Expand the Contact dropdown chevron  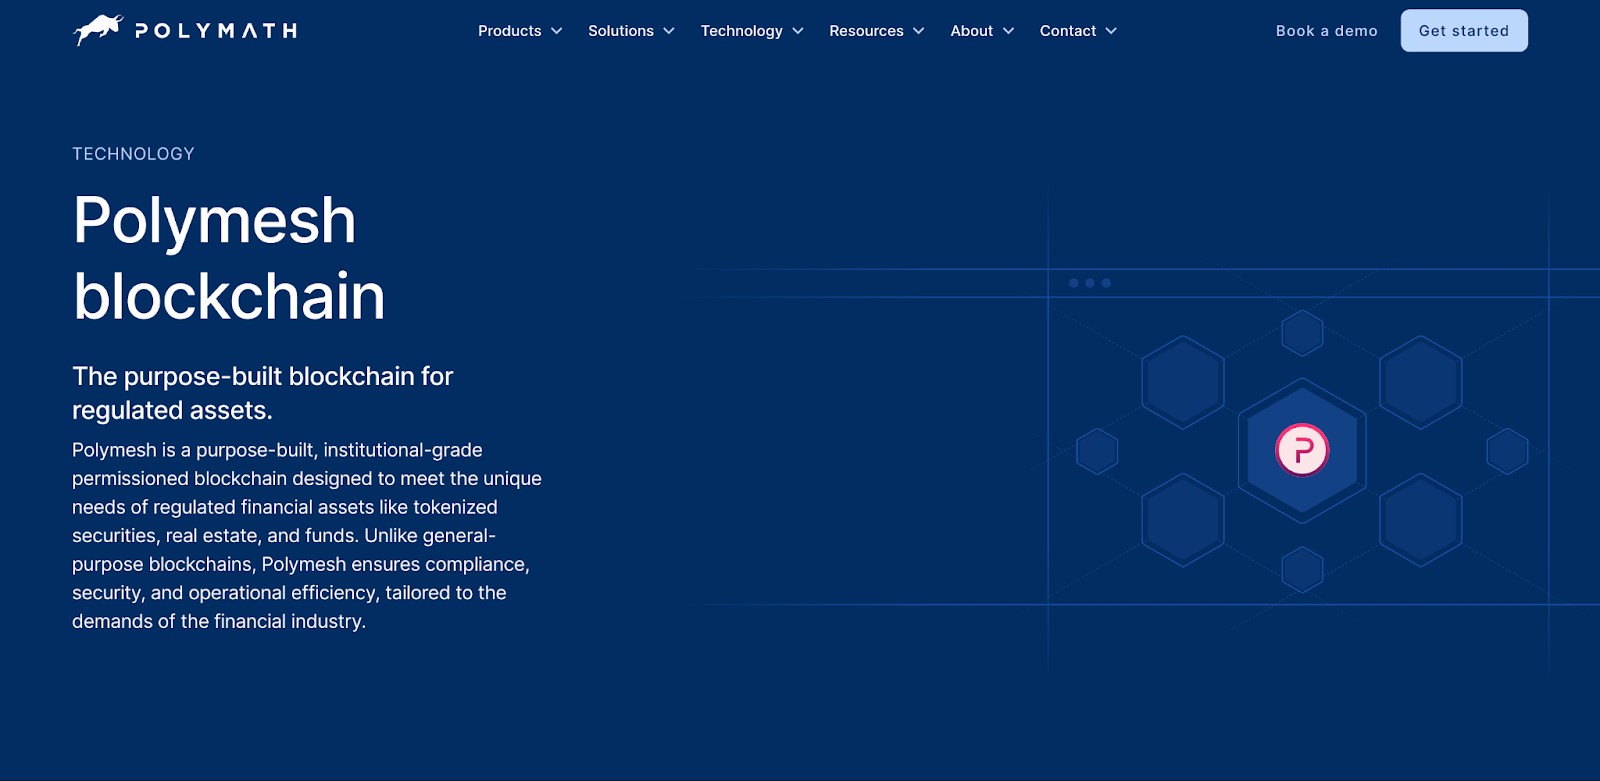tap(1111, 31)
